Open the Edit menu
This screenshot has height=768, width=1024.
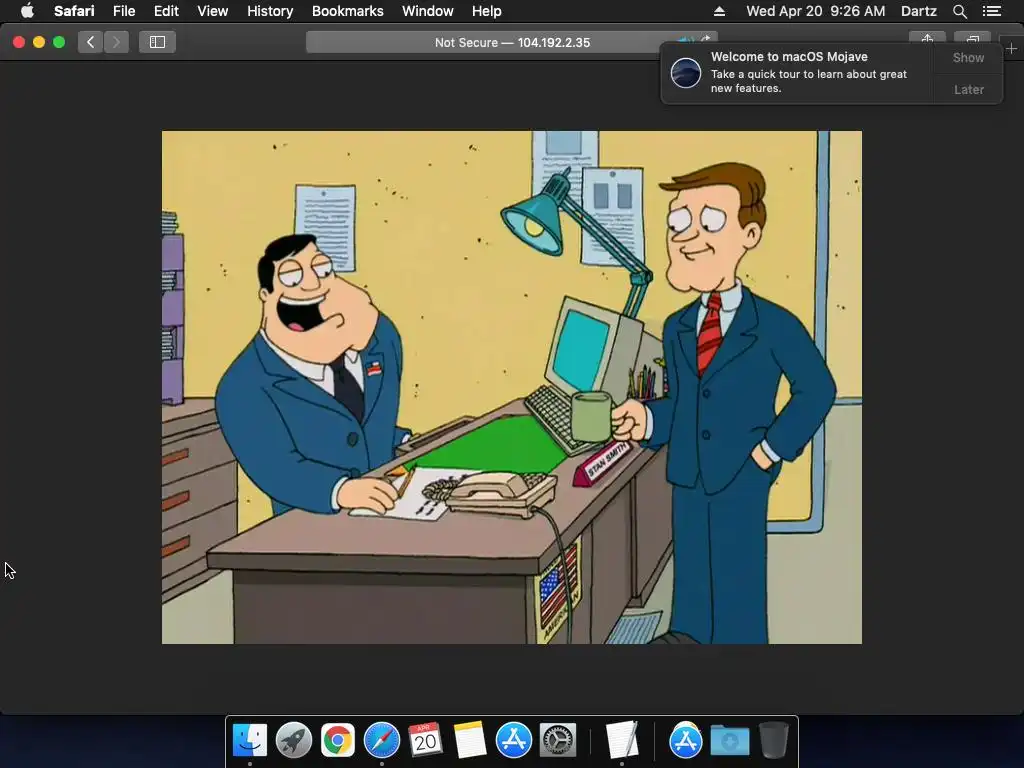pos(166,11)
